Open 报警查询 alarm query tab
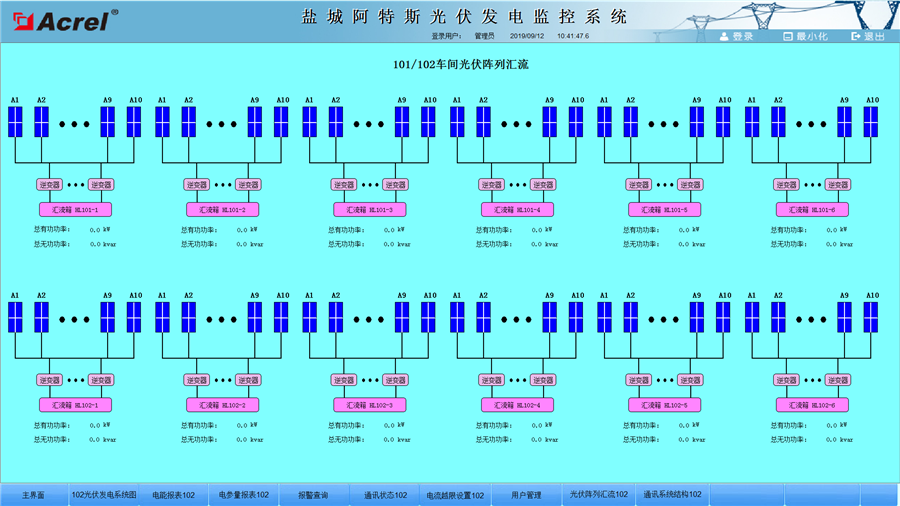The height and width of the screenshot is (506, 900). pos(312,495)
